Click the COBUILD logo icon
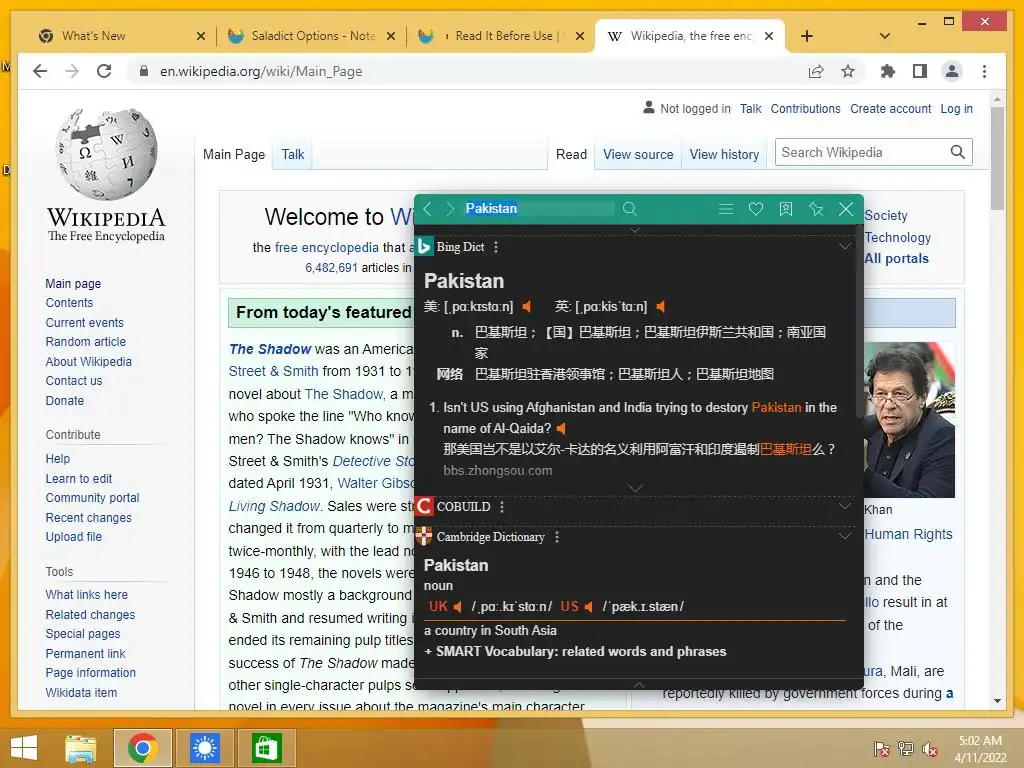Screen dimensions: 1024x768 pos(424,506)
